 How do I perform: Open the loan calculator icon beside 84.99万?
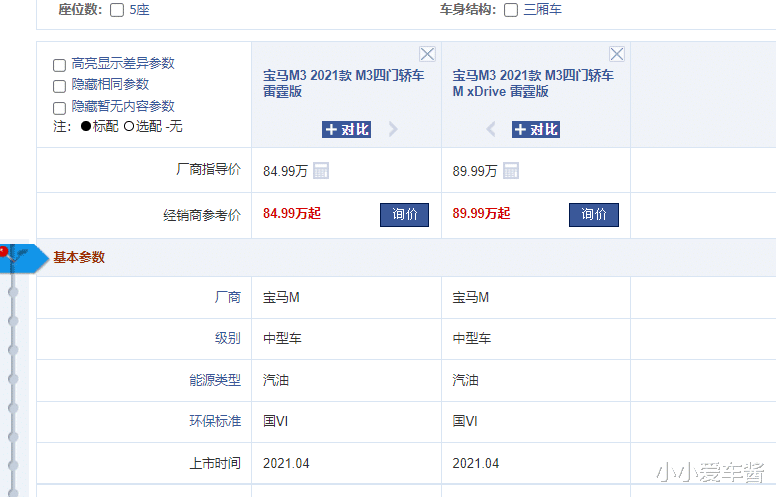click(x=321, y=171)
